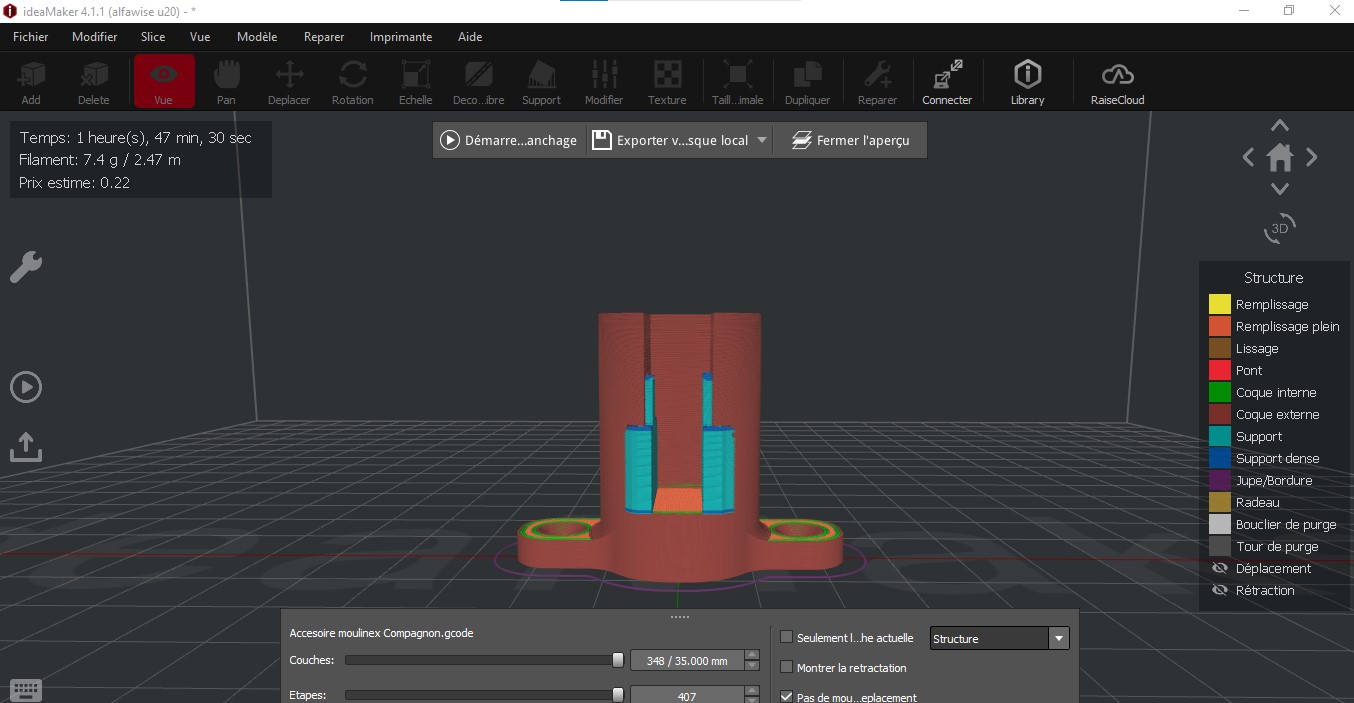The height and width of the screenshot is (703, 1354).
Task: Click the wrench settings icon on left
Action: click(26, 267)
